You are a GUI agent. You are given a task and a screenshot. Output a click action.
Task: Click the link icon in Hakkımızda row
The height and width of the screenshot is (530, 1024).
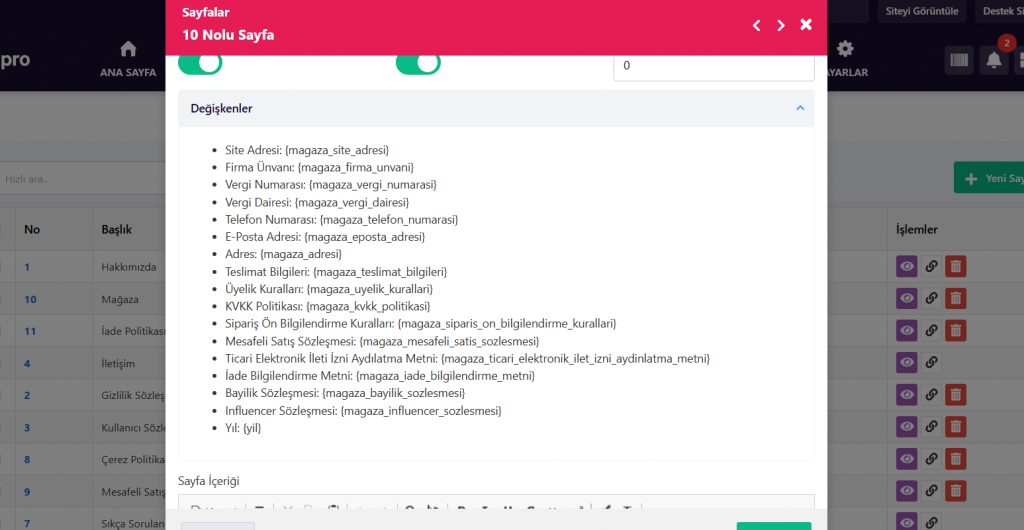931,266
